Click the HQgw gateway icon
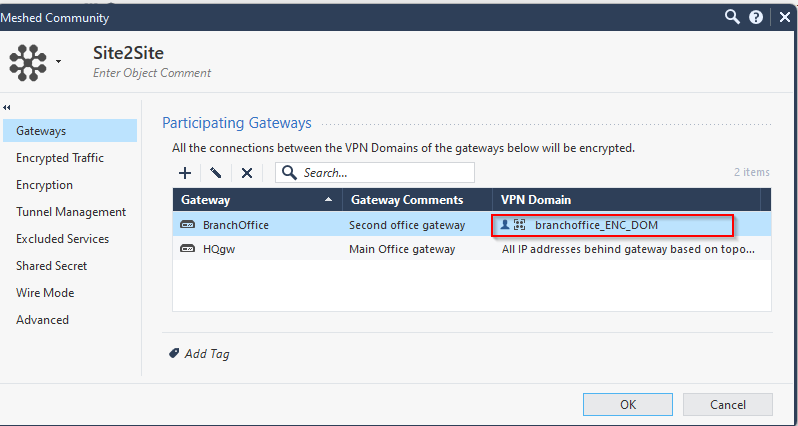The image size is (798, 426). [x=188, y=249]
